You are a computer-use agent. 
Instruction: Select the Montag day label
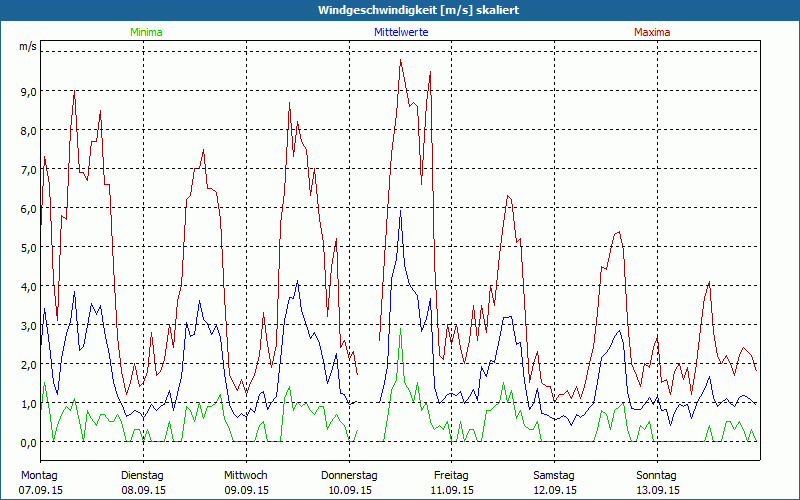39,475
